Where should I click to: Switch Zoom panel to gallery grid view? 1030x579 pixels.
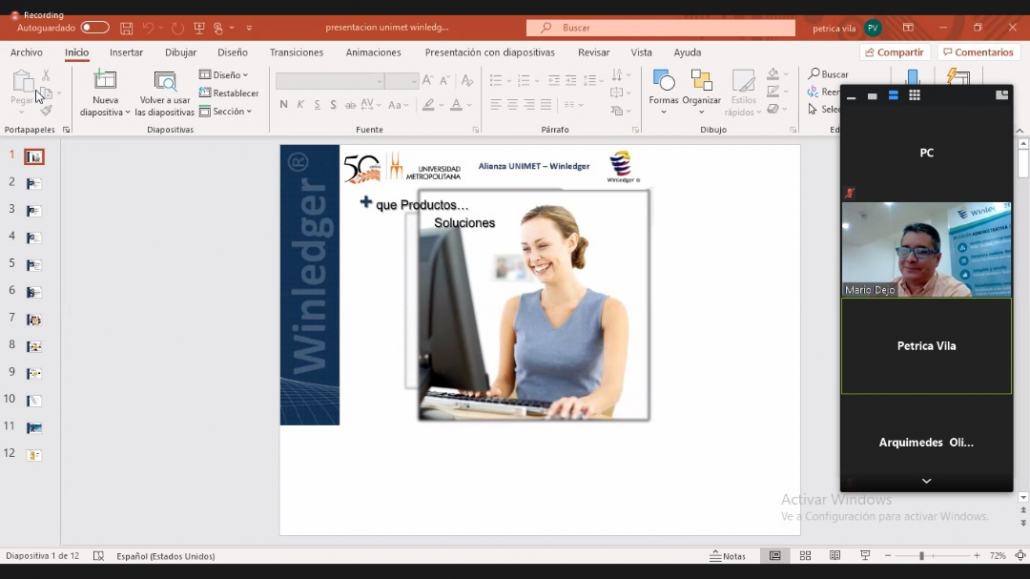(x=914, y=95)
